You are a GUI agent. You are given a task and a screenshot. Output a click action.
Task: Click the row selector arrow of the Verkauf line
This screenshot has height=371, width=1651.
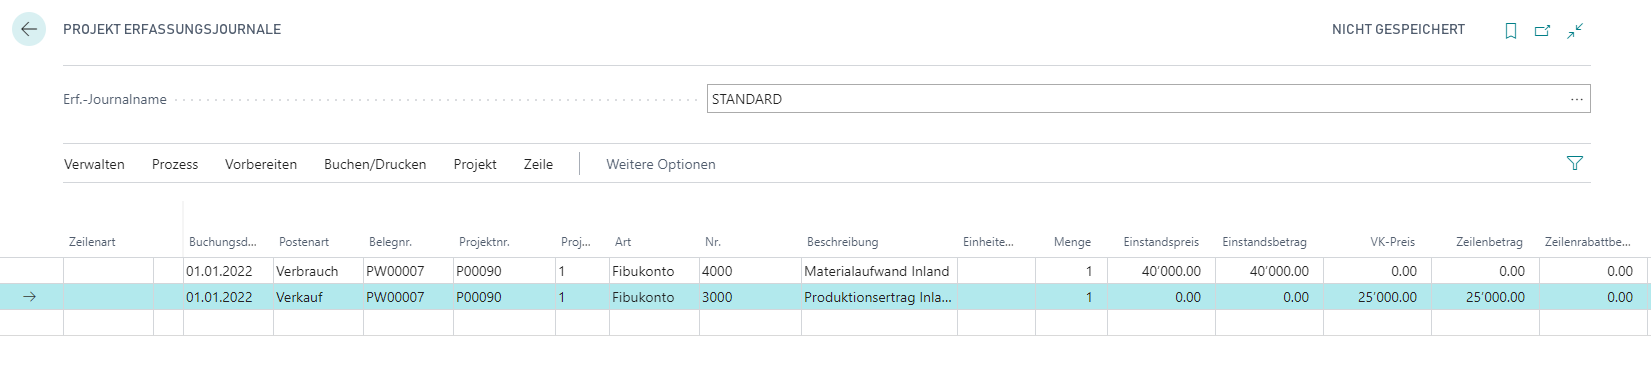(30, 297)
